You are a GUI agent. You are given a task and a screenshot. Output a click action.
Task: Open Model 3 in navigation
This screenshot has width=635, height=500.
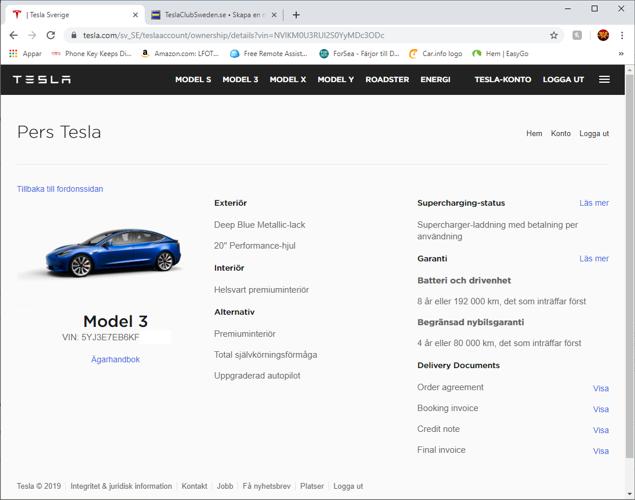tap(240, 79)
